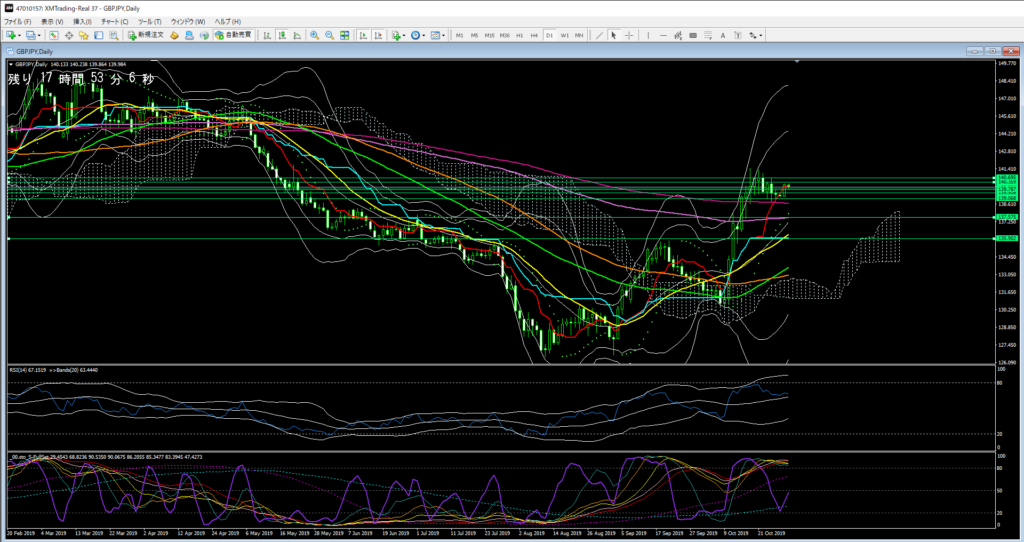Minimize the GBPJPY,Daily chart window

click(975, 51)
